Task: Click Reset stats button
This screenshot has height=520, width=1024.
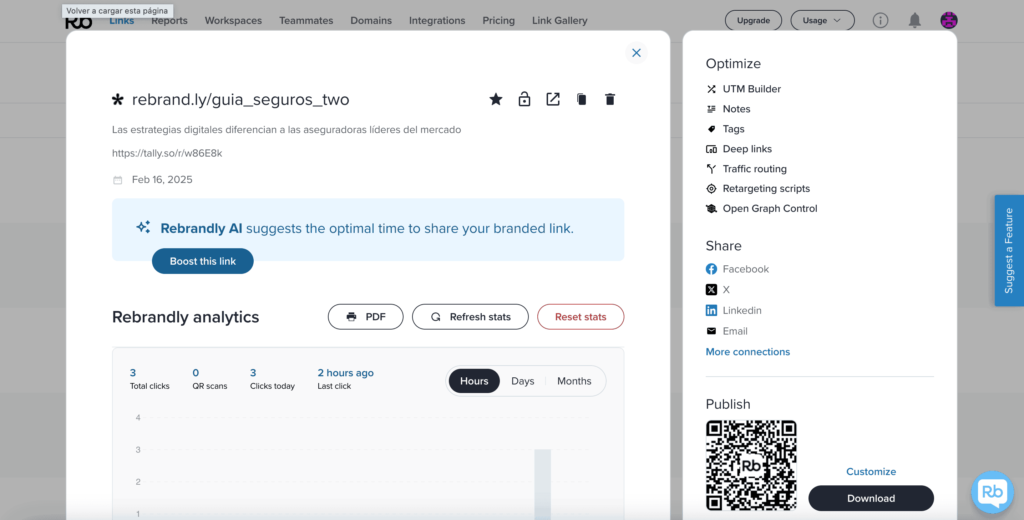Action: click(581, 317)
